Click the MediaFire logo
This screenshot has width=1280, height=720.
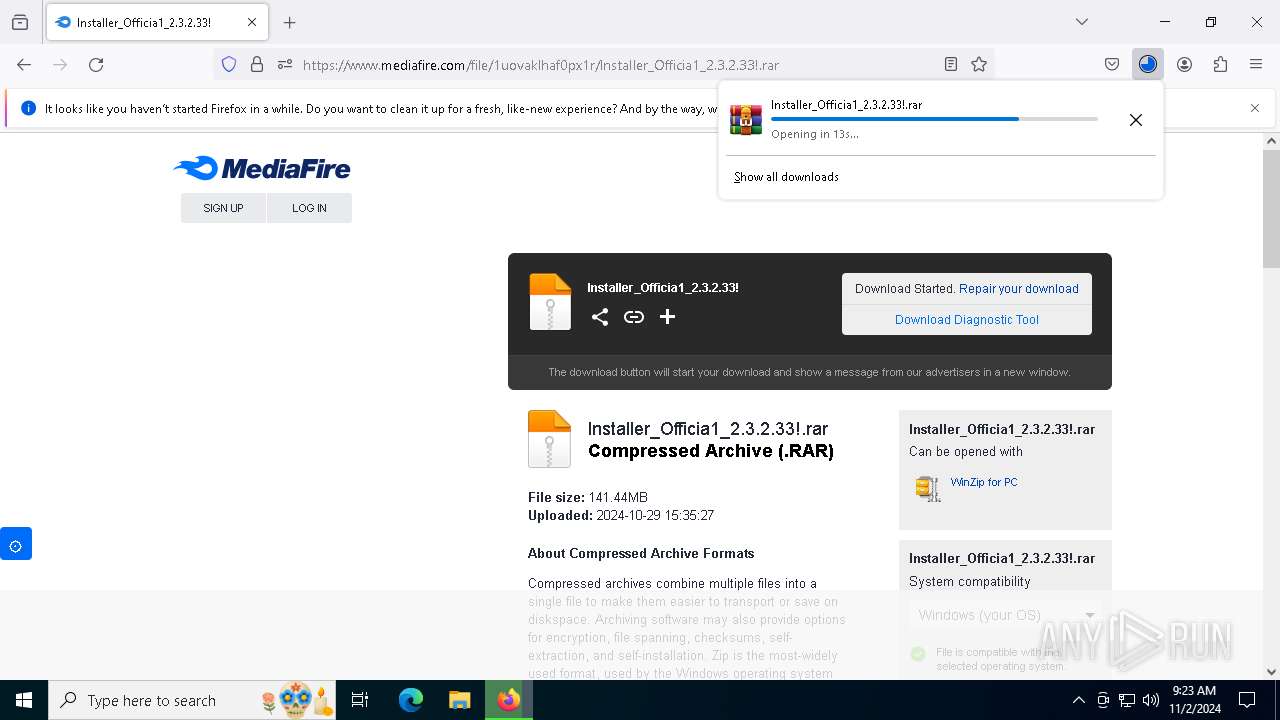coord(262,168)
